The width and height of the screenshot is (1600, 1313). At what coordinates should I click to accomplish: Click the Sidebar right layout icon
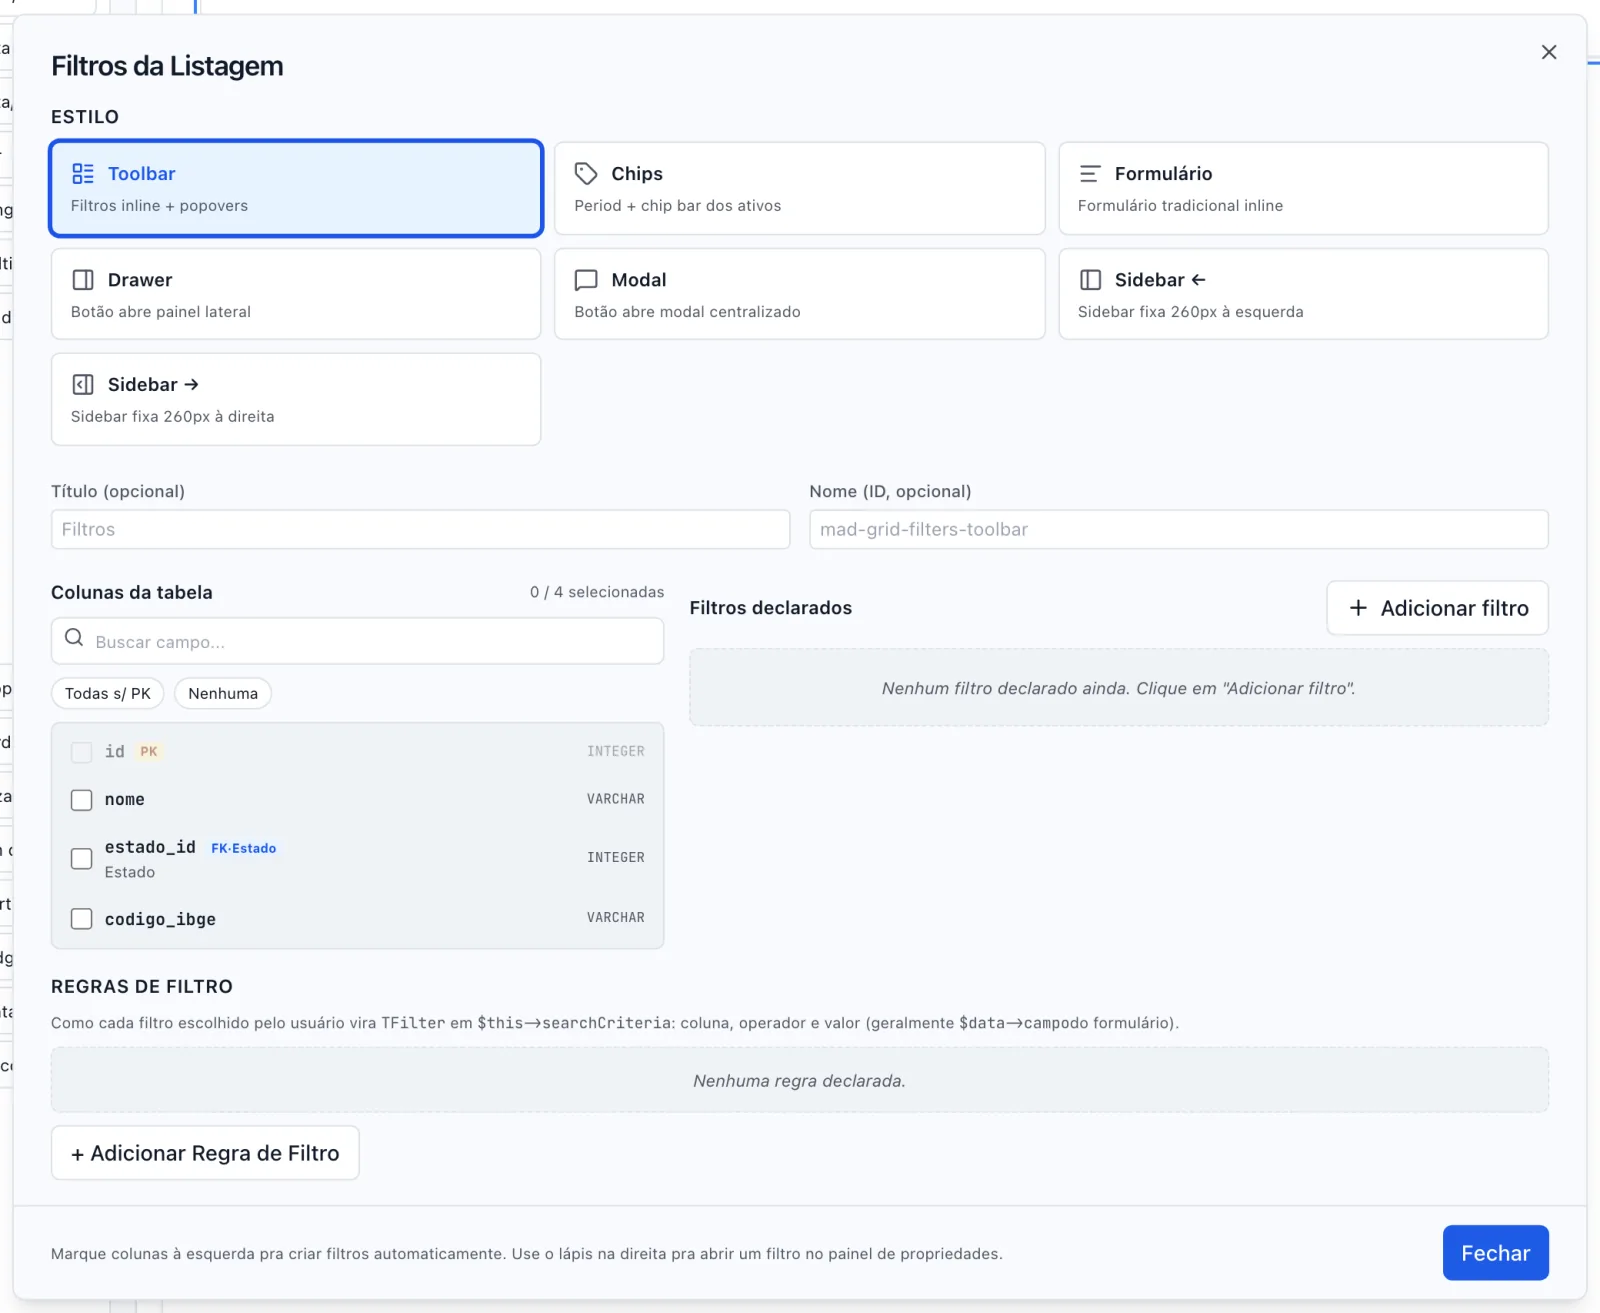83,385
